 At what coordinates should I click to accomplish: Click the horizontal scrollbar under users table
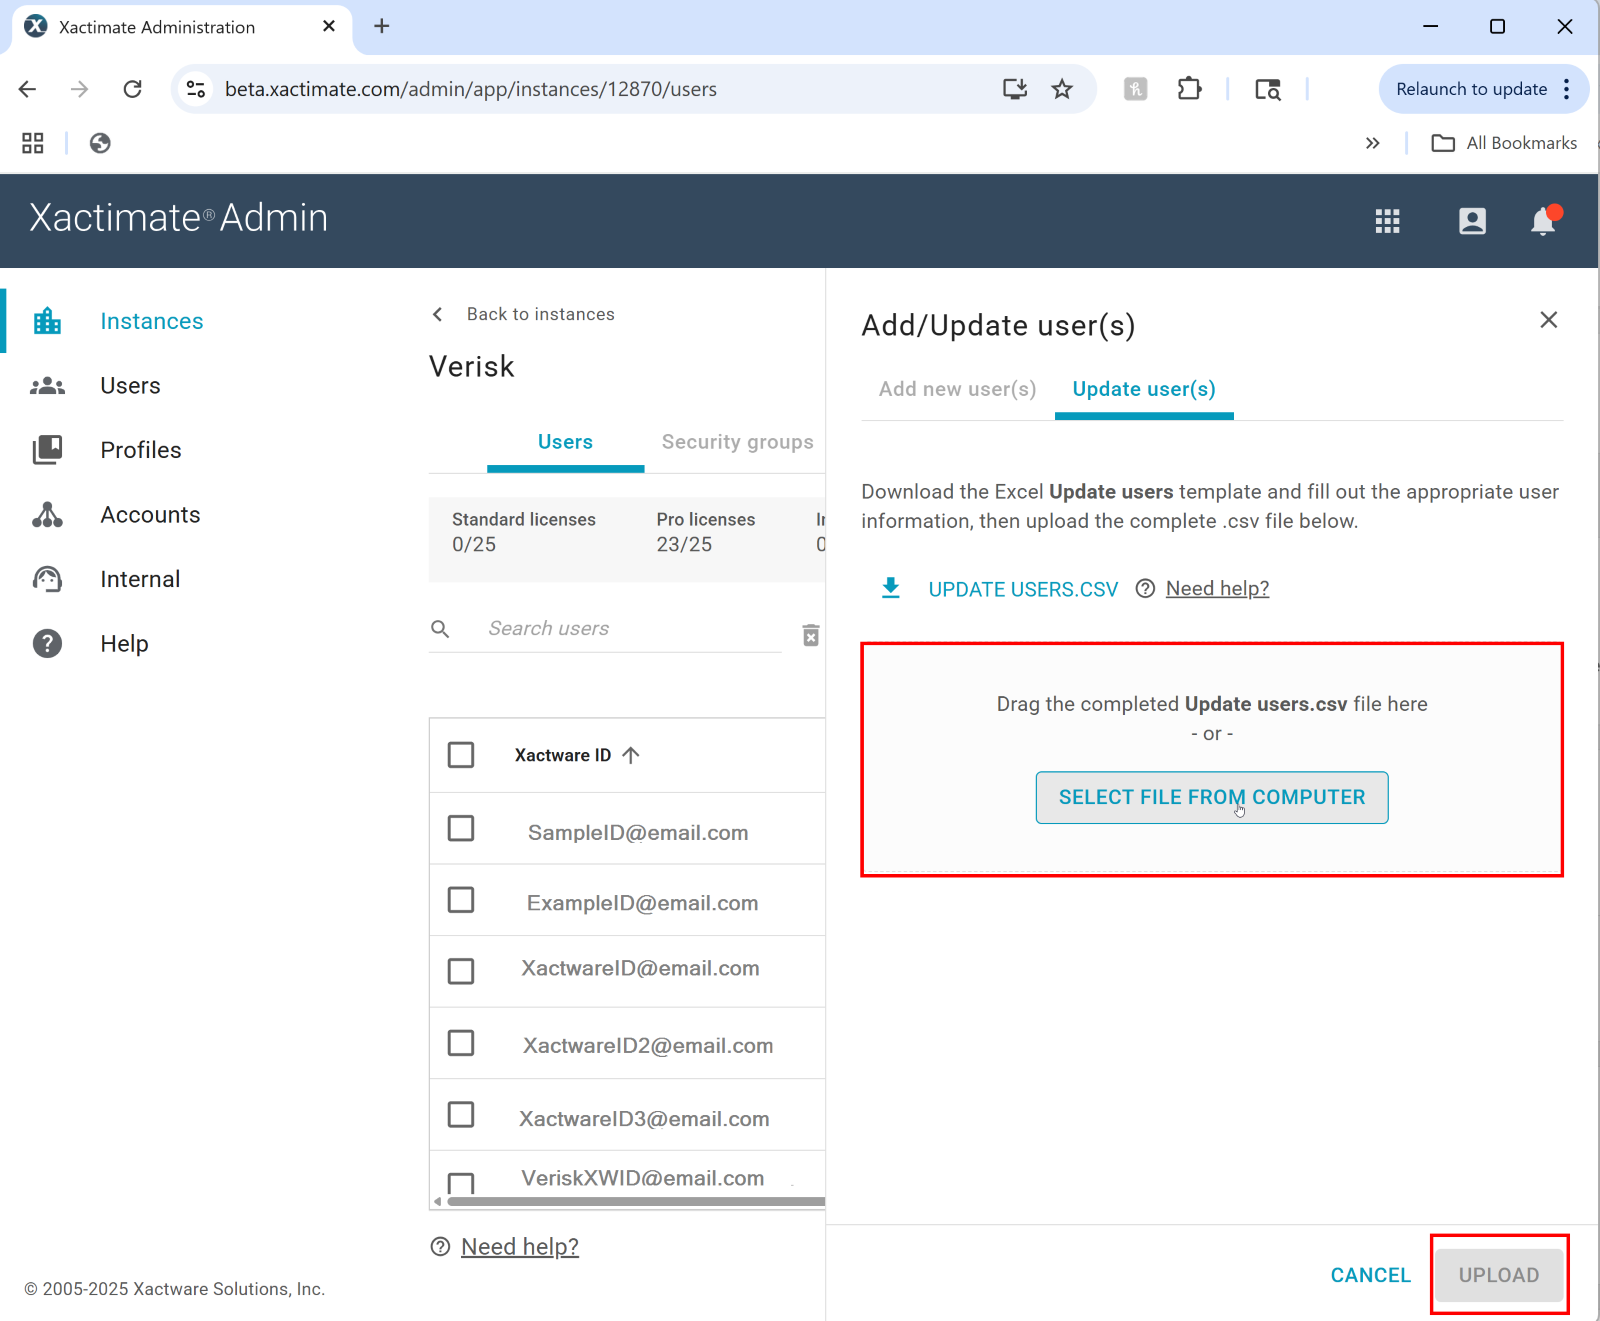click(x=636, y=1202)
